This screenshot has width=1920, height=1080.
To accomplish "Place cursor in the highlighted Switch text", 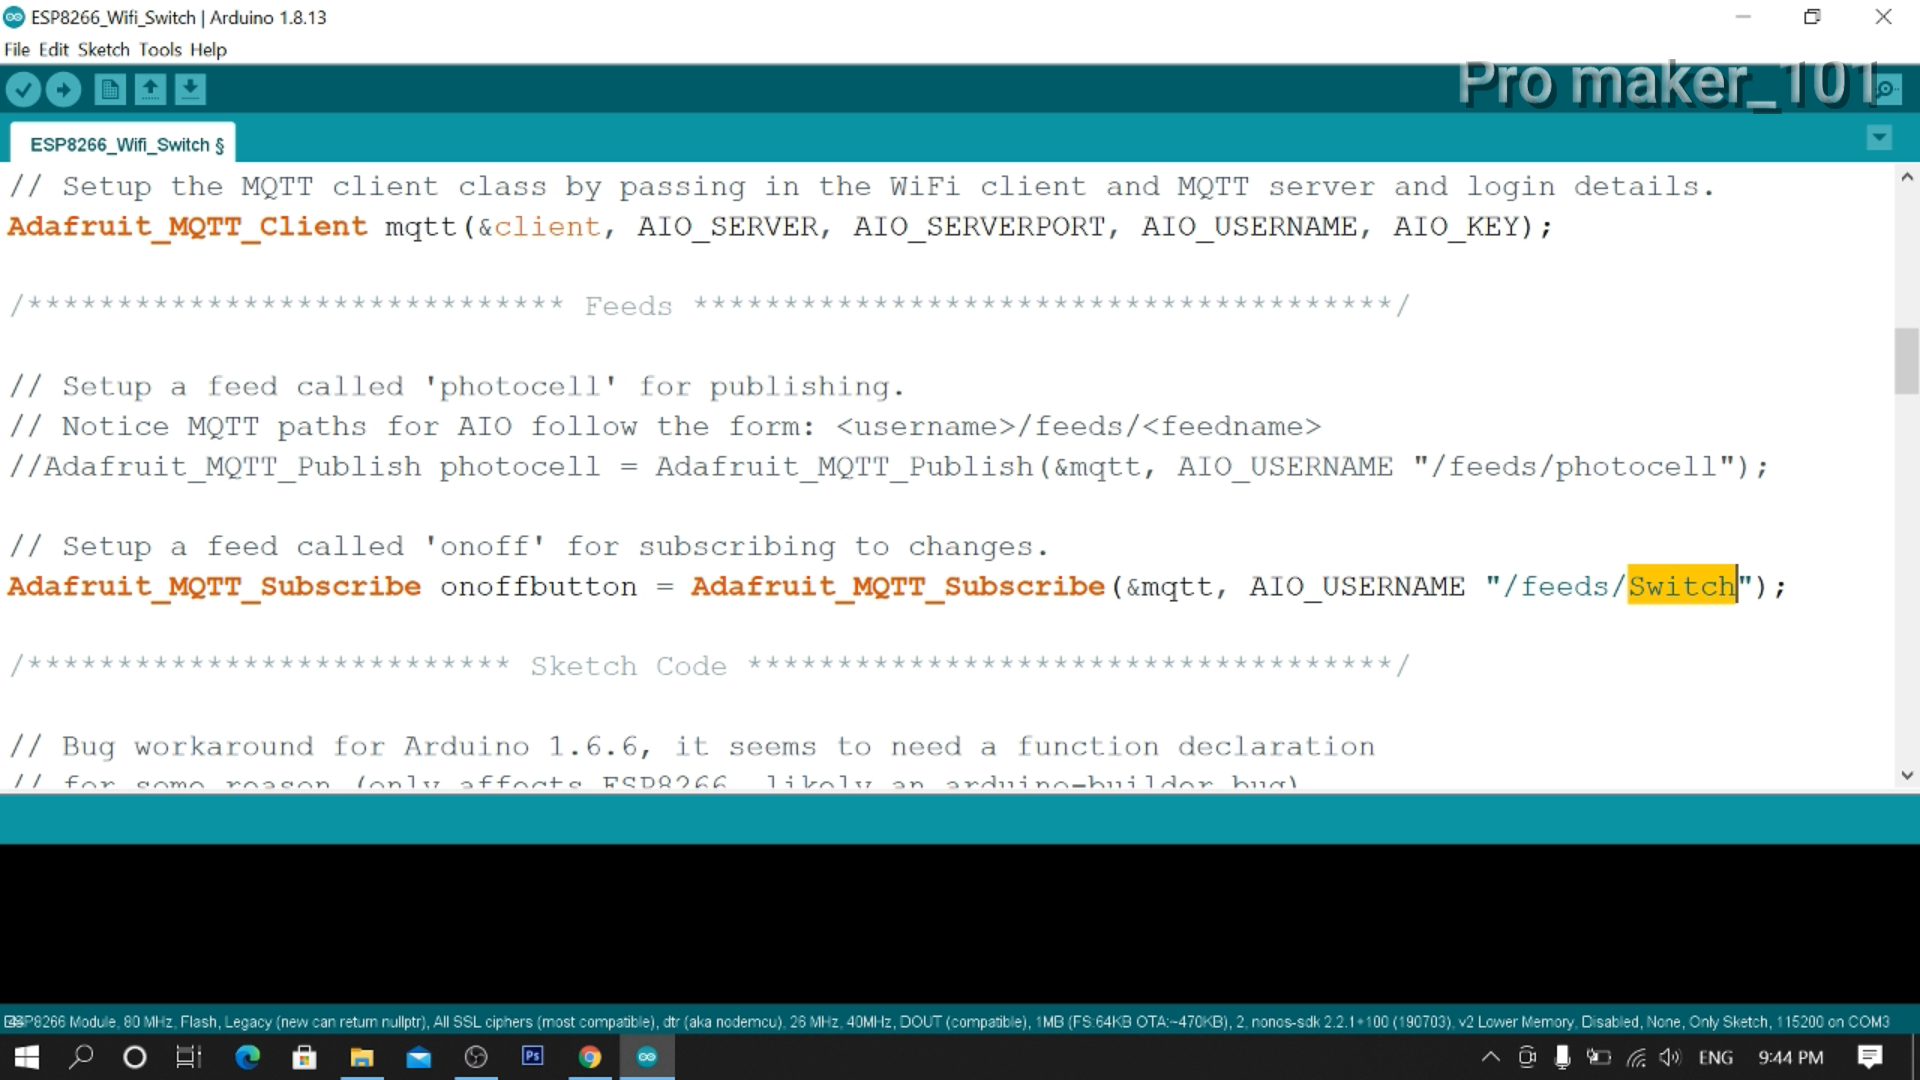I will 1682,586.
